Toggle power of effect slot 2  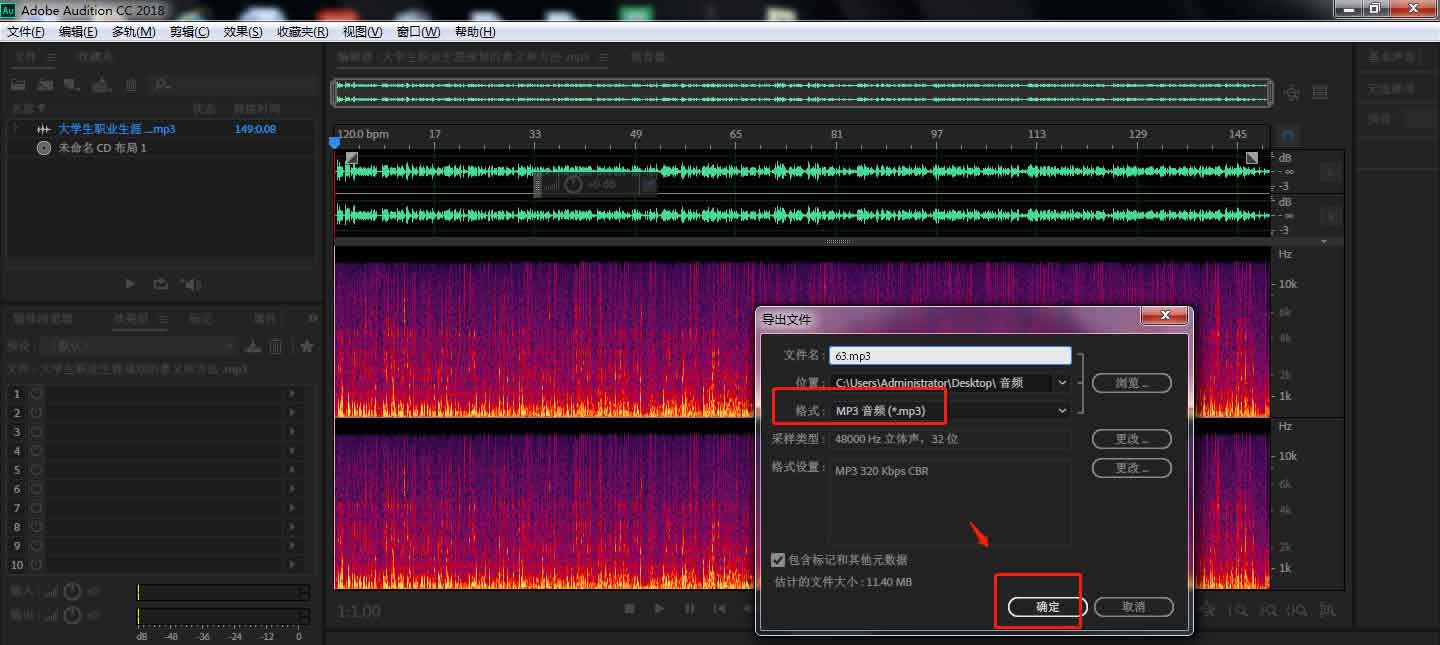(36, 413)
